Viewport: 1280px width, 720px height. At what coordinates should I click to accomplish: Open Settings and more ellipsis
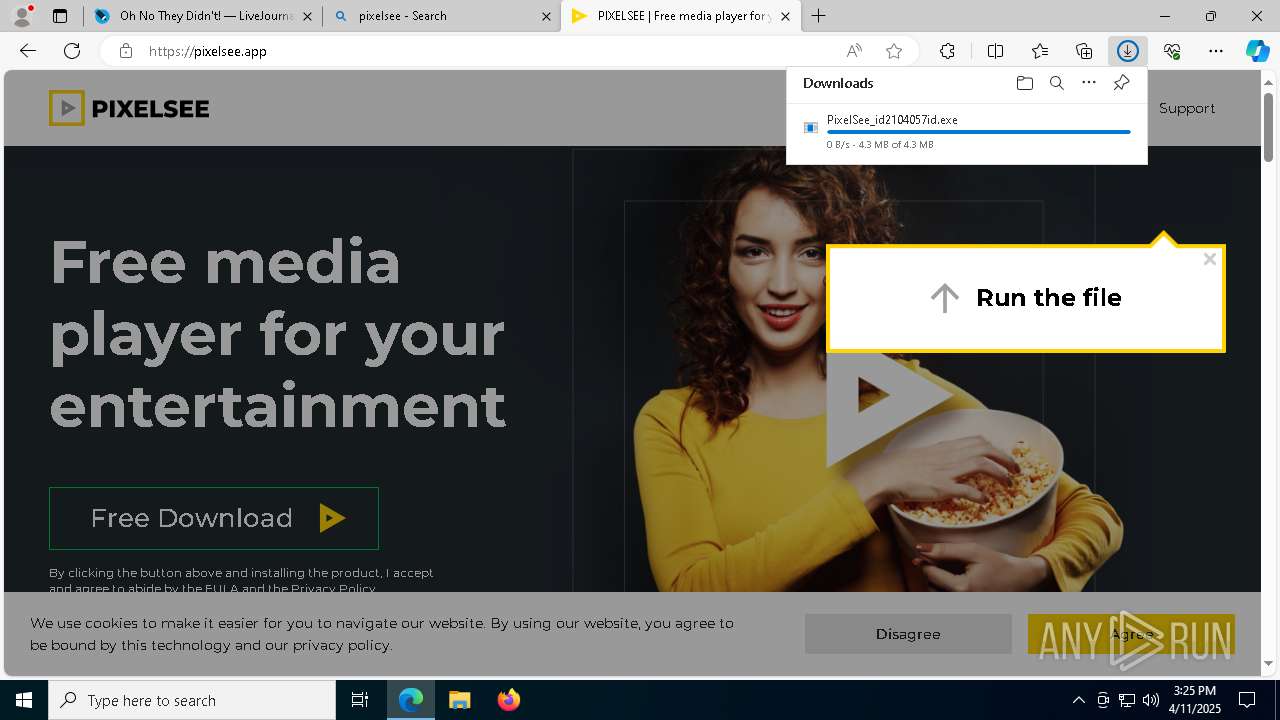point(1216,51)
